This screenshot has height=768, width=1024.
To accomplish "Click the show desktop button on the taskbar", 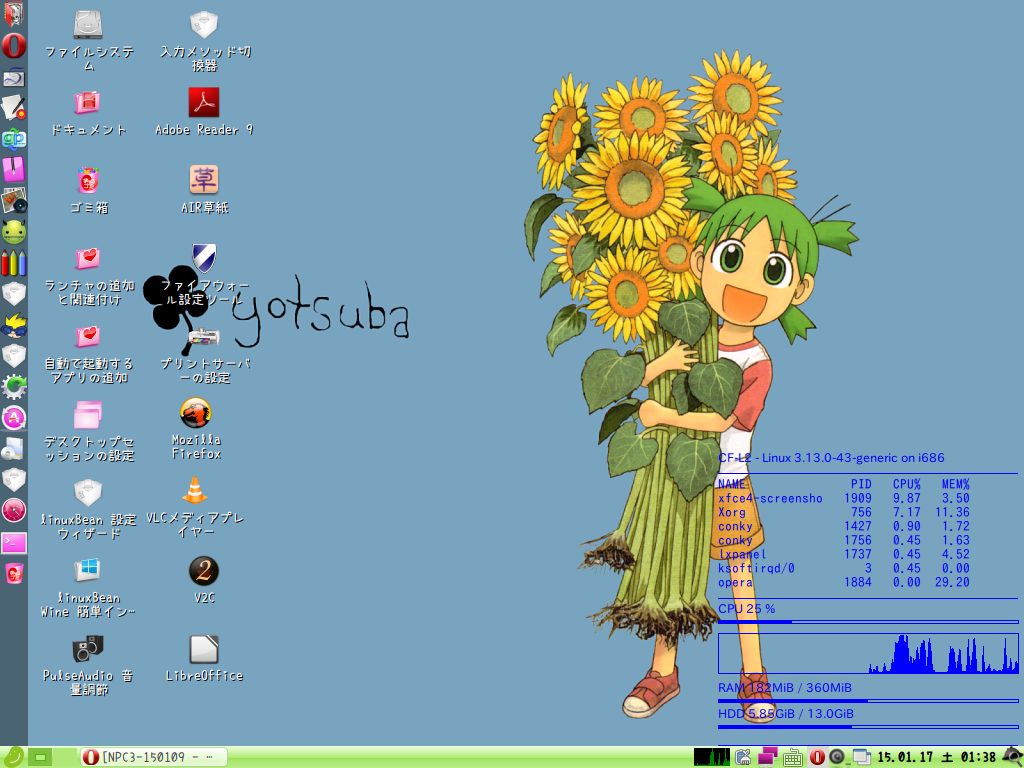I will 40,758.
